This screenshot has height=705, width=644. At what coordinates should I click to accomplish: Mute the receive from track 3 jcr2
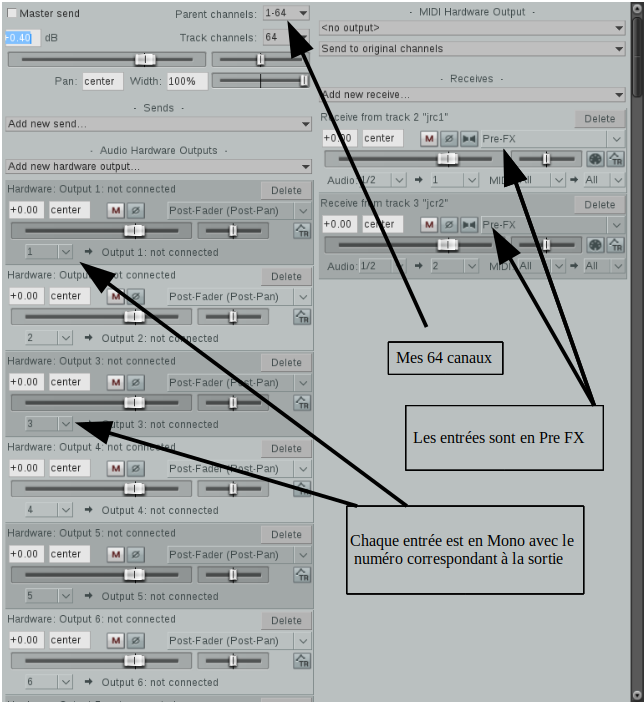point(429,224)
